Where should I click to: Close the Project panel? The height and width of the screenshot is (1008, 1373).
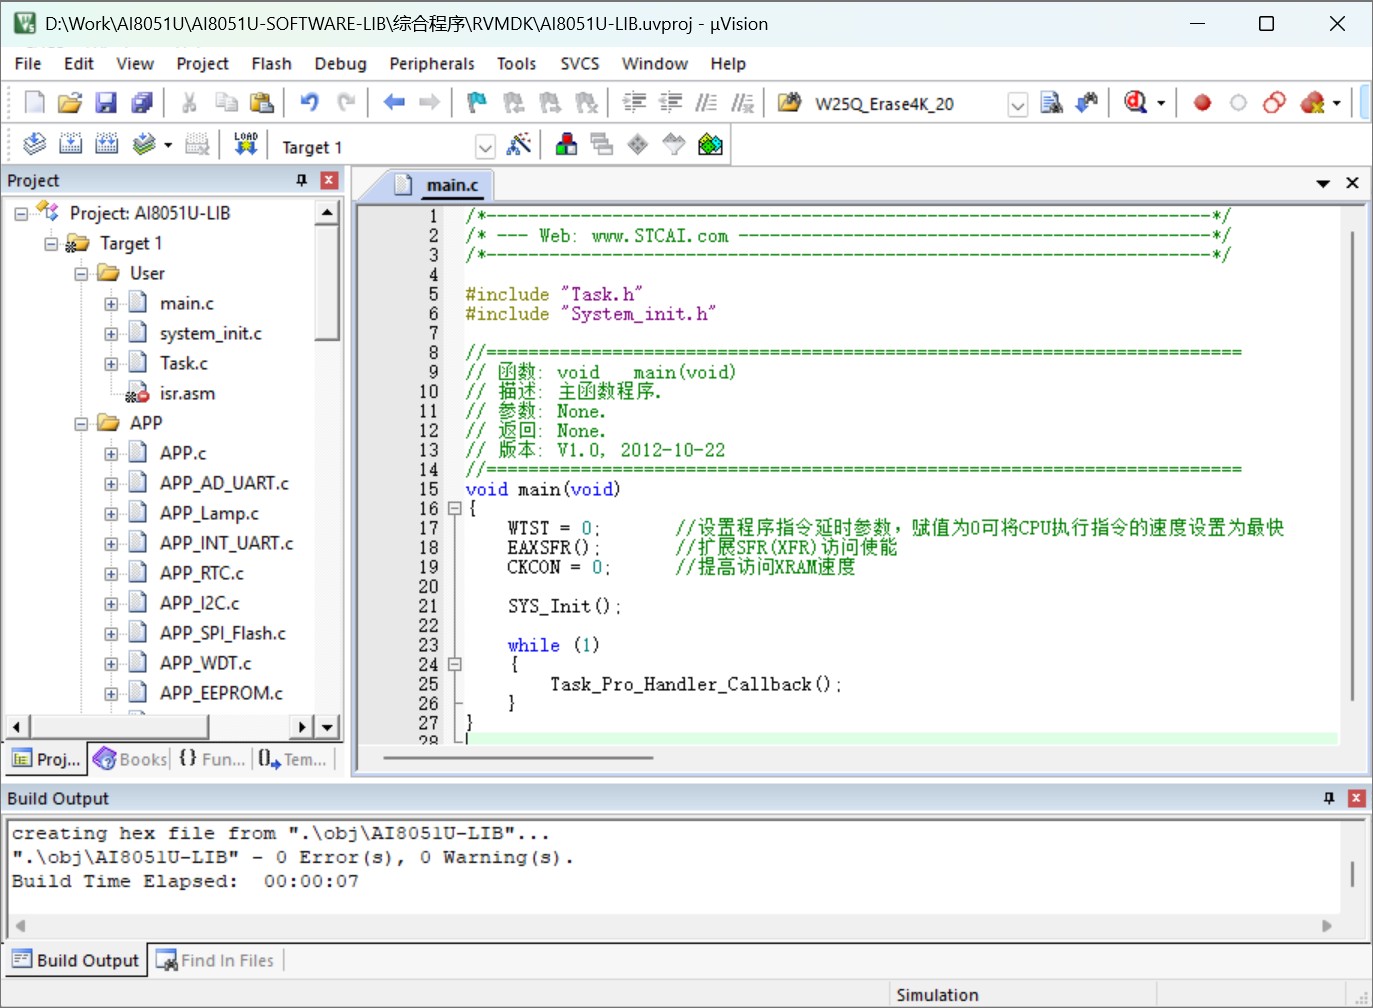pos(329,180)
